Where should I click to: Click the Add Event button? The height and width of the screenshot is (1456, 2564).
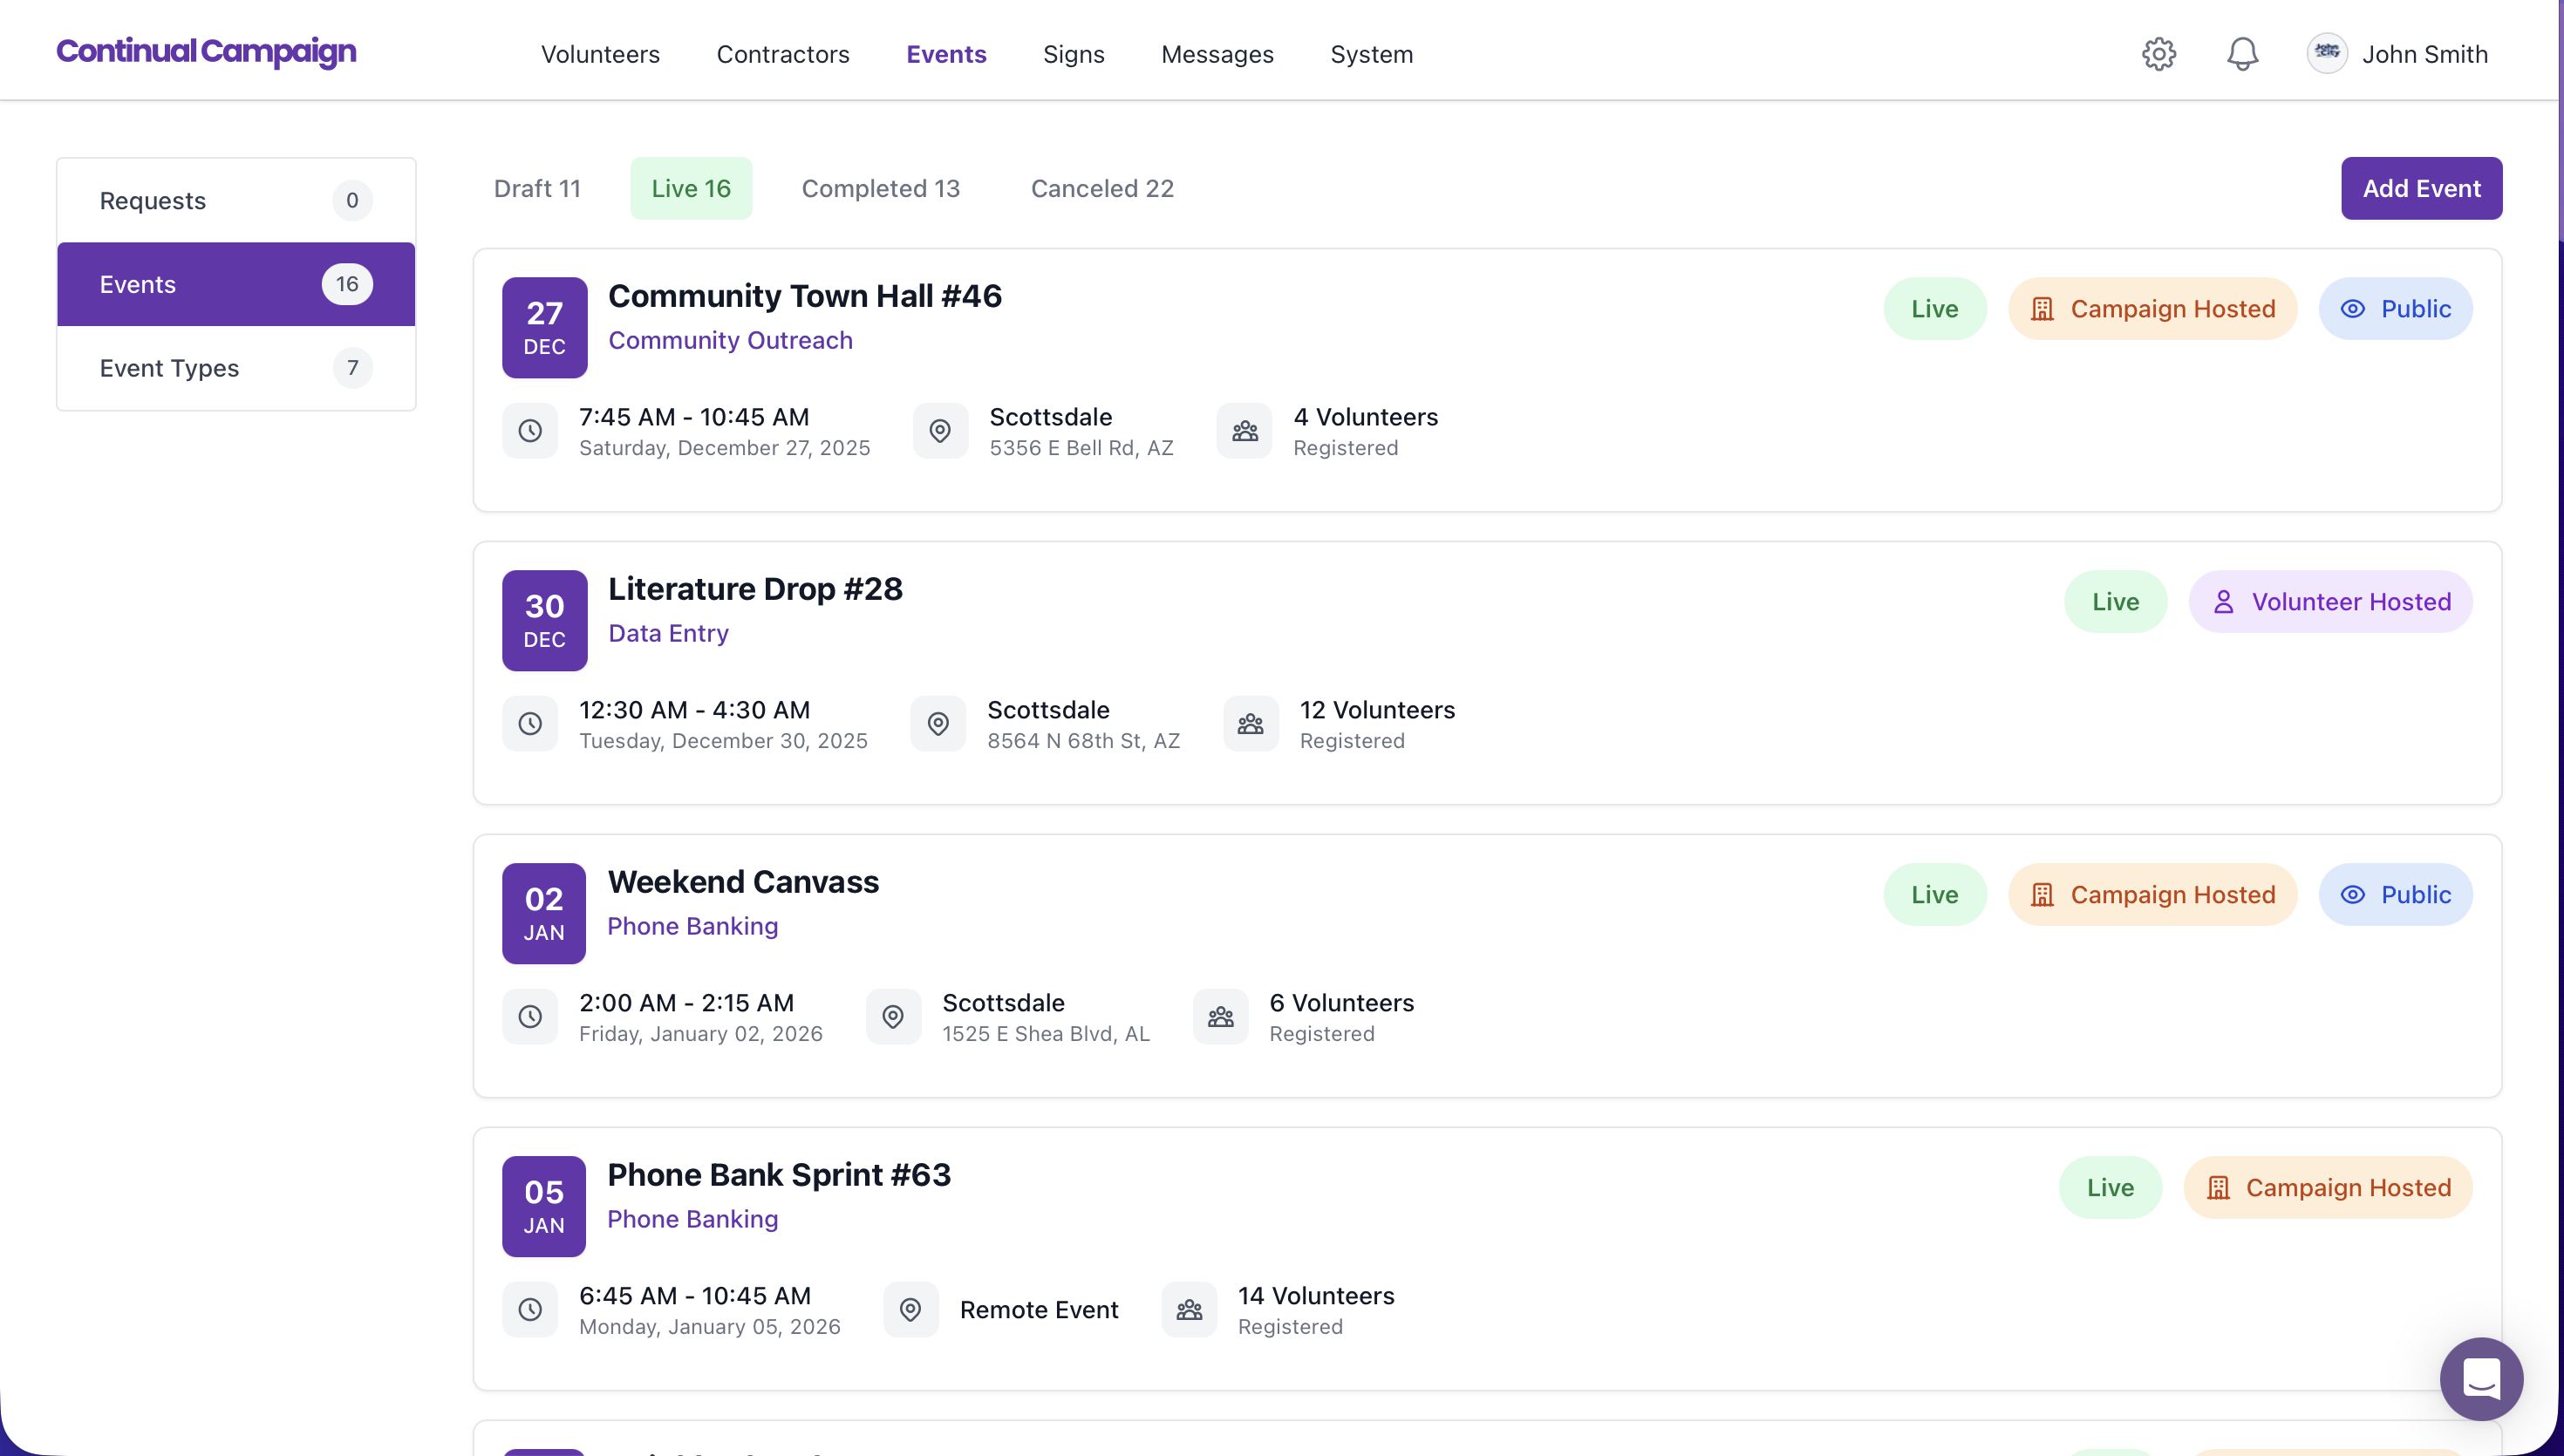(2420, 189)
